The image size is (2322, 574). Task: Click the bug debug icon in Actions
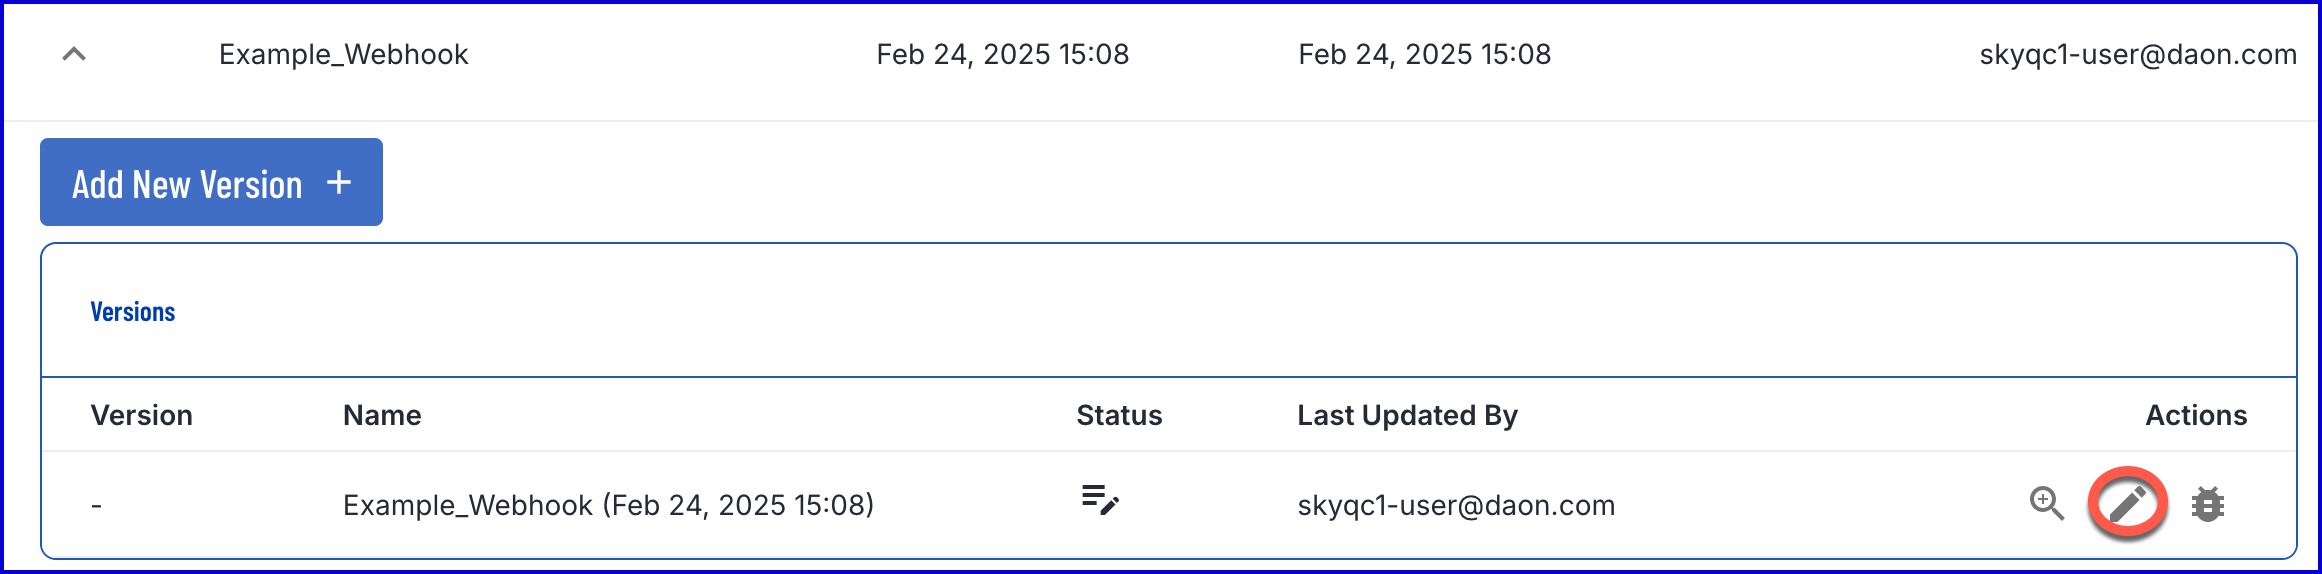(x=2208, y=504)
